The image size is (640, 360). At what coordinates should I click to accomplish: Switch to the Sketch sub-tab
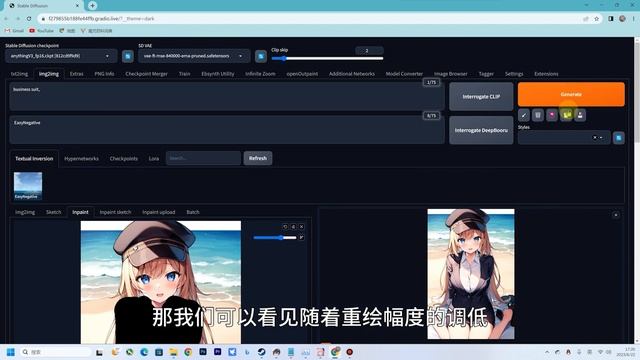(x=53, y=212)
